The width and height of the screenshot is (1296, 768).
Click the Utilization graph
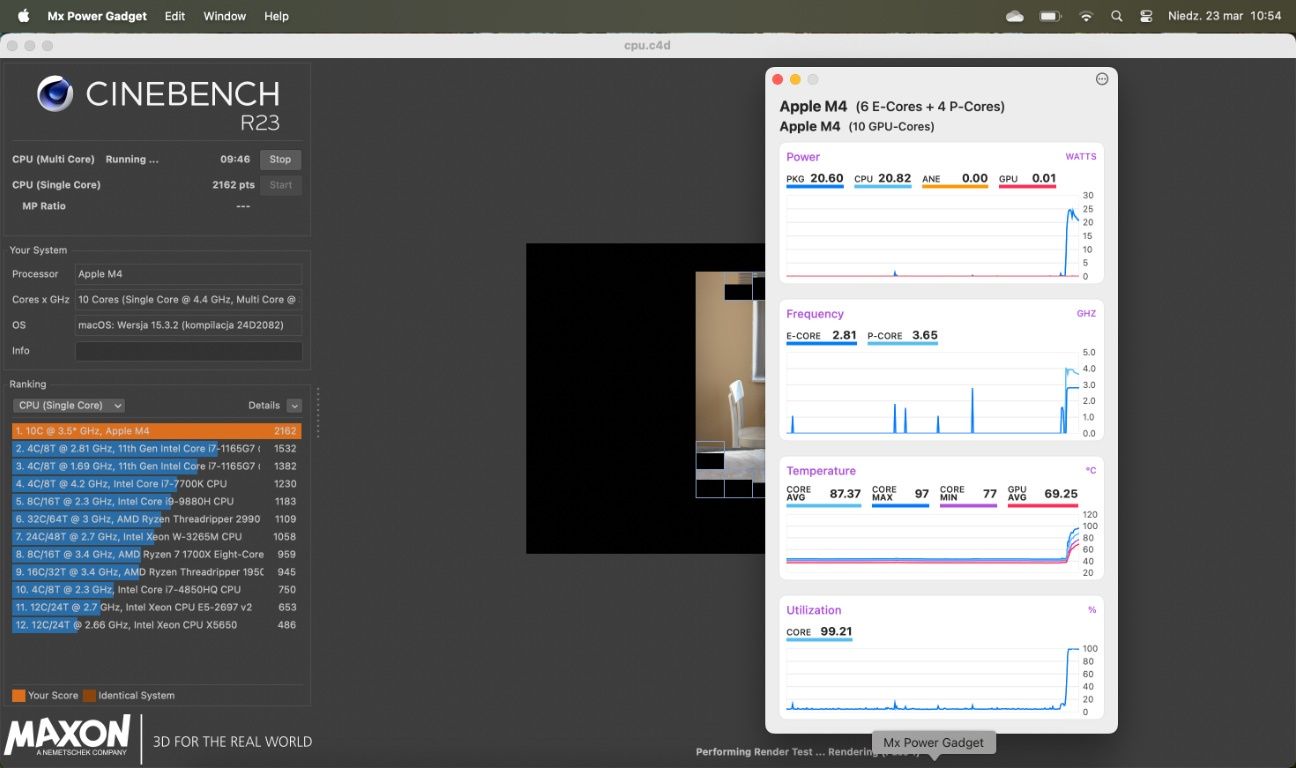[x=933, y=680]
